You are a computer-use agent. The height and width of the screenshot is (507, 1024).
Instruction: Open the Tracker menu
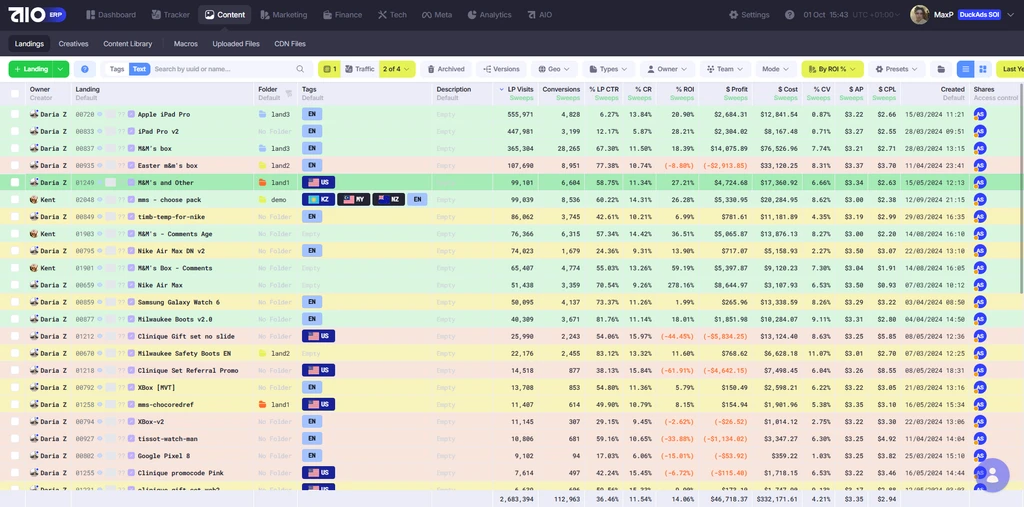tap(170, 14)
